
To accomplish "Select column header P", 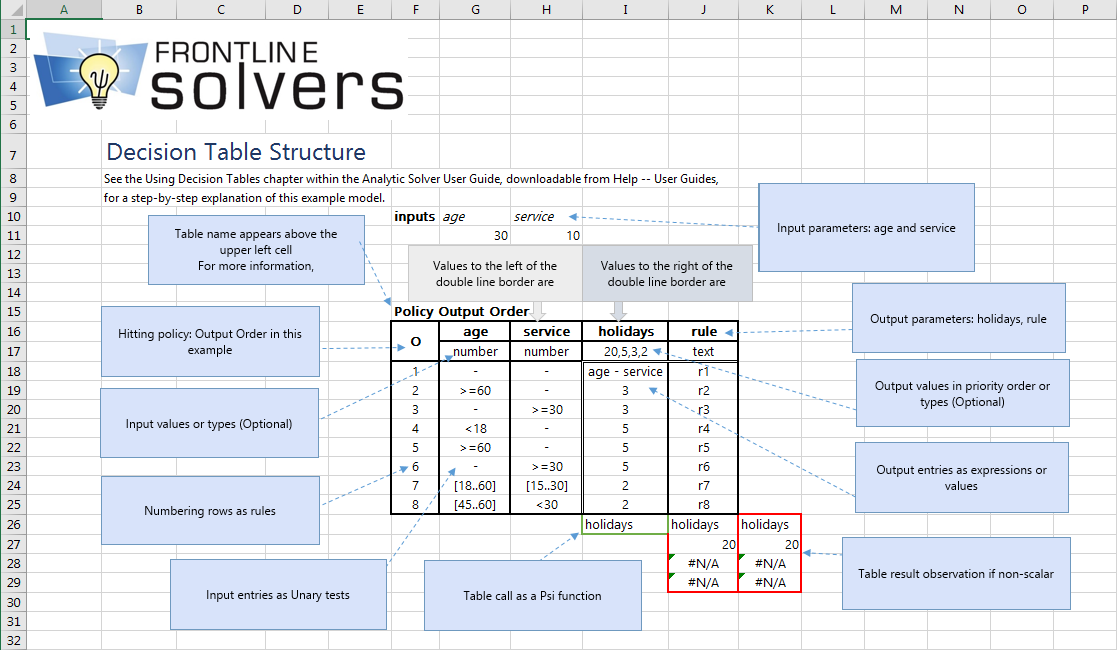I will coord(1085,9).
